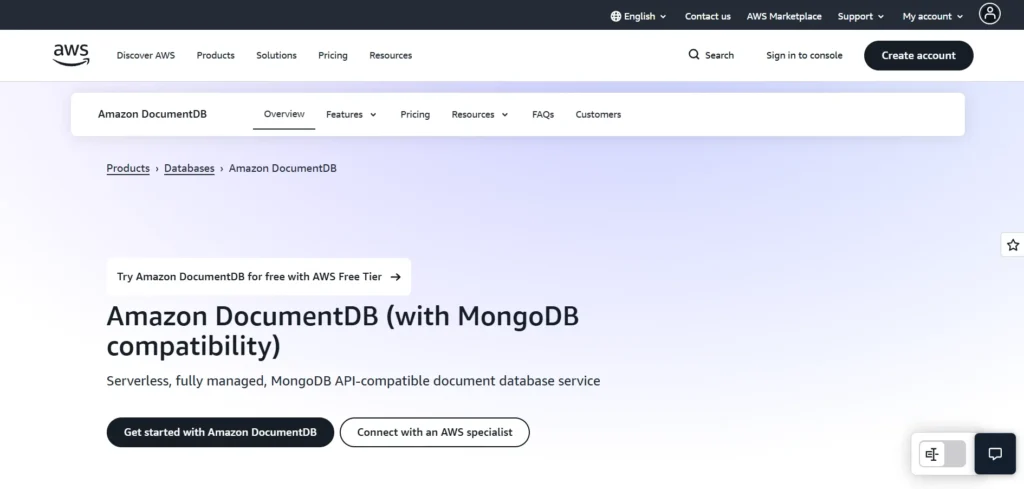Select the Pricing tab in DocumentDB nav
This screenshot has height=489, width=1024.
pos(415,114)
